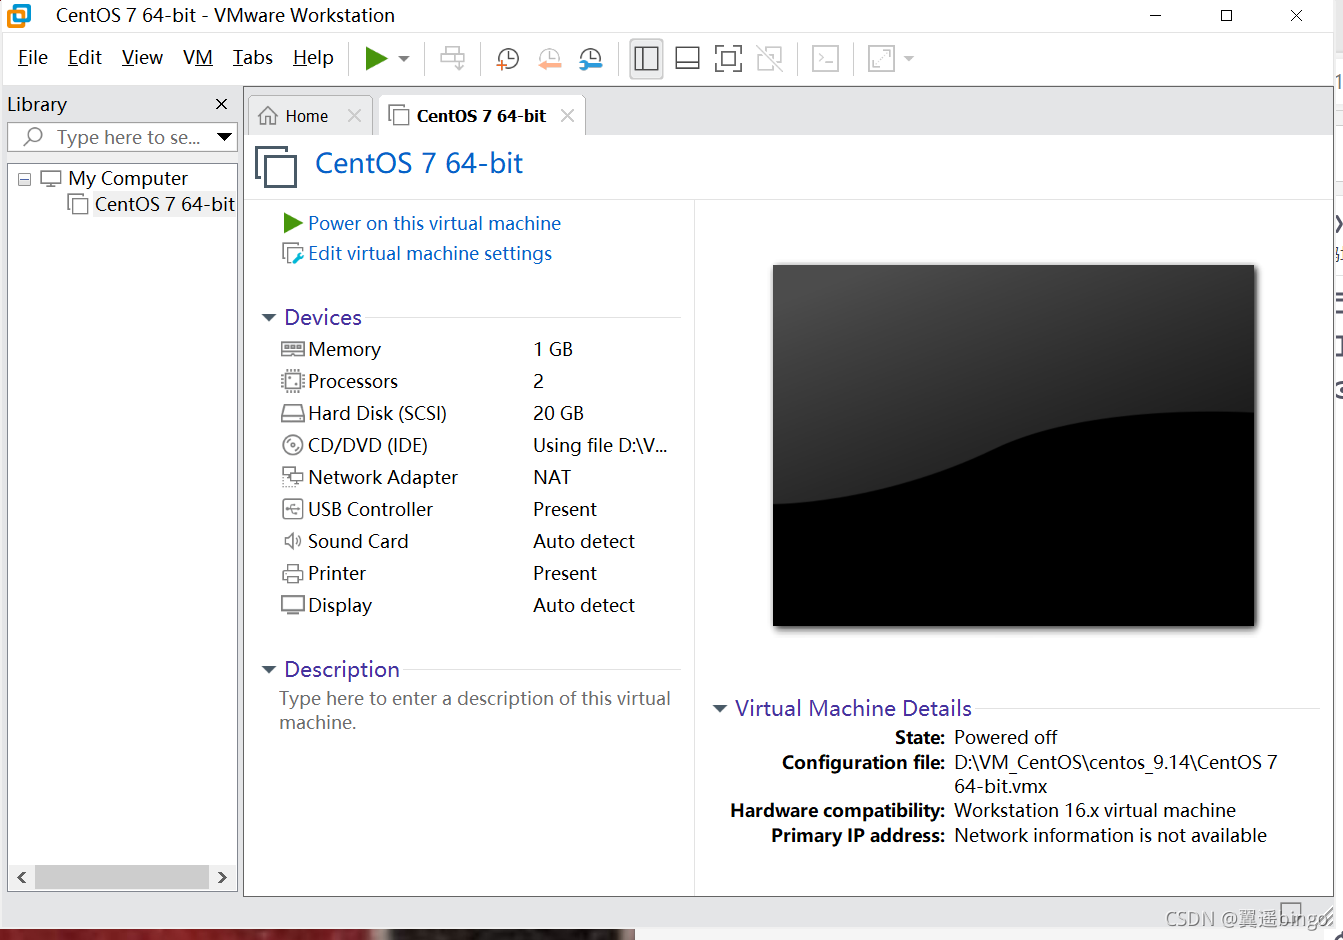Collapse the Devices section

coord(269,318)
